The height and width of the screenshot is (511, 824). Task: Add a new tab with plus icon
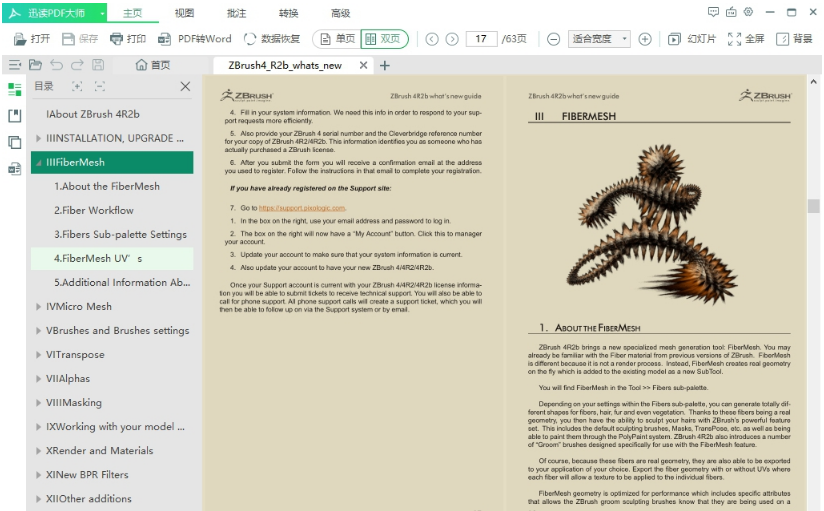[385, 66]
